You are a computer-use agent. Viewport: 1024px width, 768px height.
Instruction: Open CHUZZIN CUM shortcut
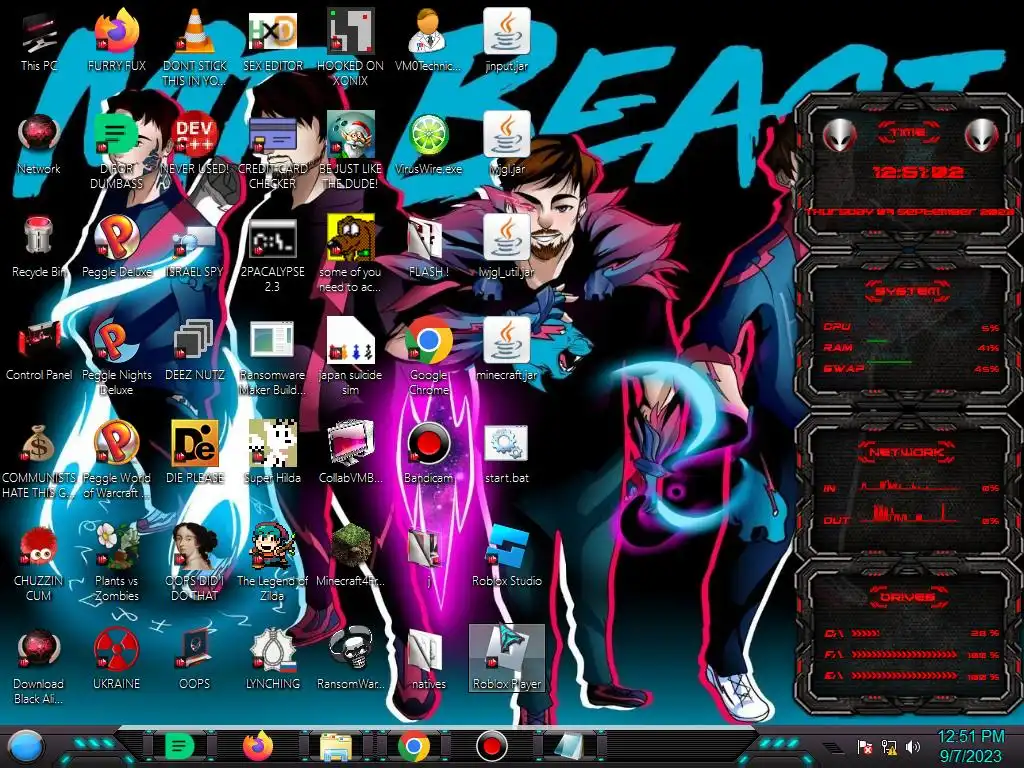(39, 563)
